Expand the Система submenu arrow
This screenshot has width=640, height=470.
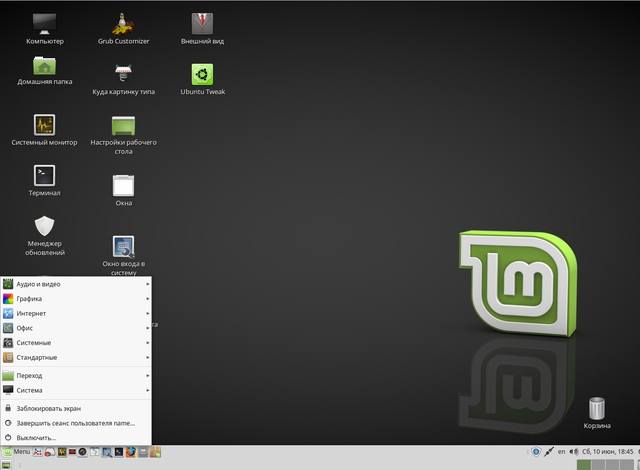click(x=147, y=390)
